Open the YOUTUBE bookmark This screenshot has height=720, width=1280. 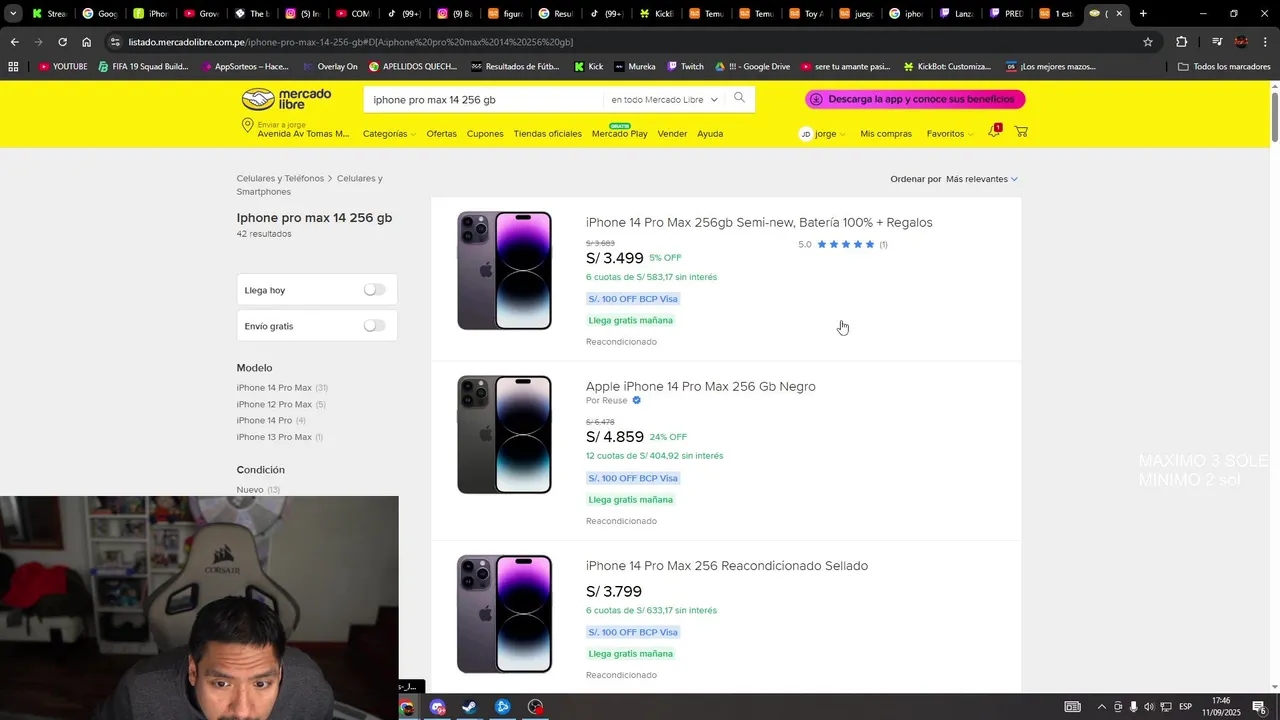pyautogui.click(x=63, y=67)
